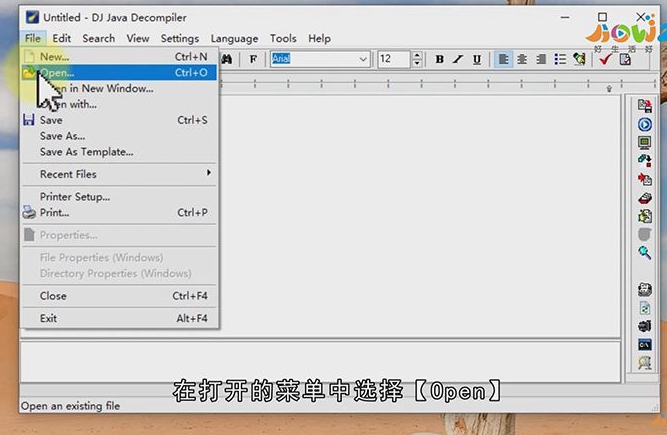This screenshot has height=435, width=667.
Task: Open the command prompt C:\ sidebar icon
Action: (x=644, y=344)
